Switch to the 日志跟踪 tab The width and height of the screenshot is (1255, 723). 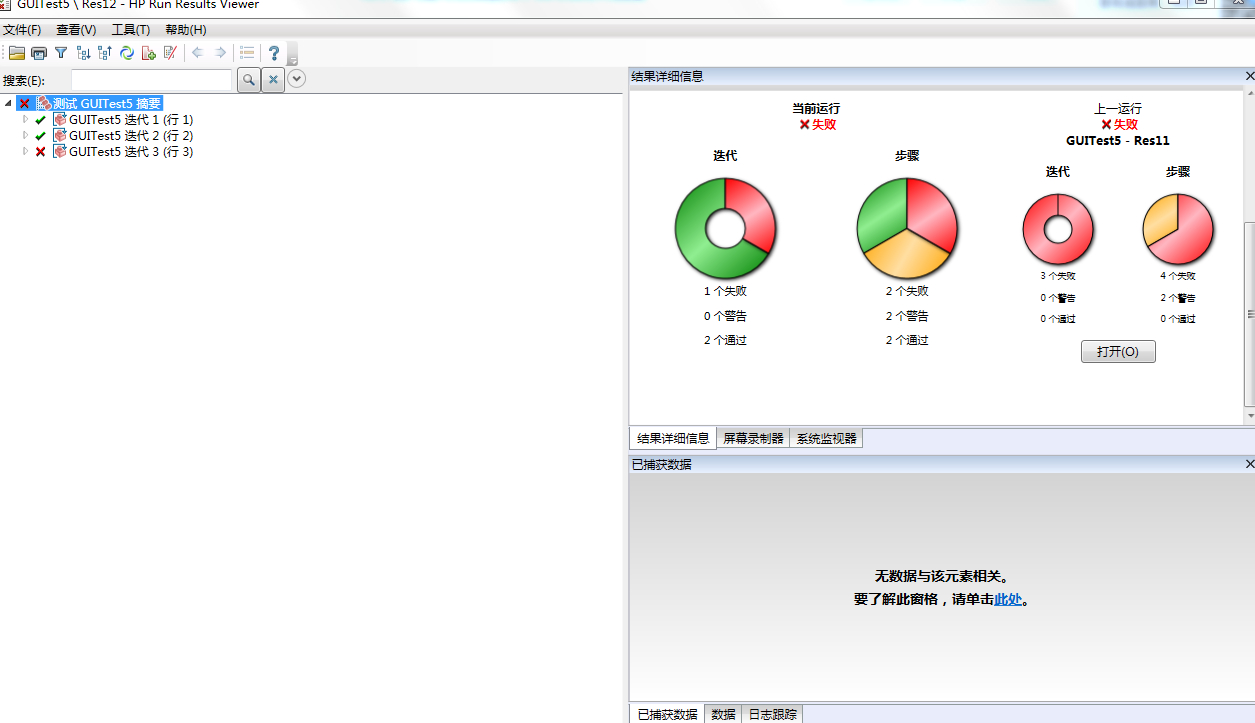773,714
